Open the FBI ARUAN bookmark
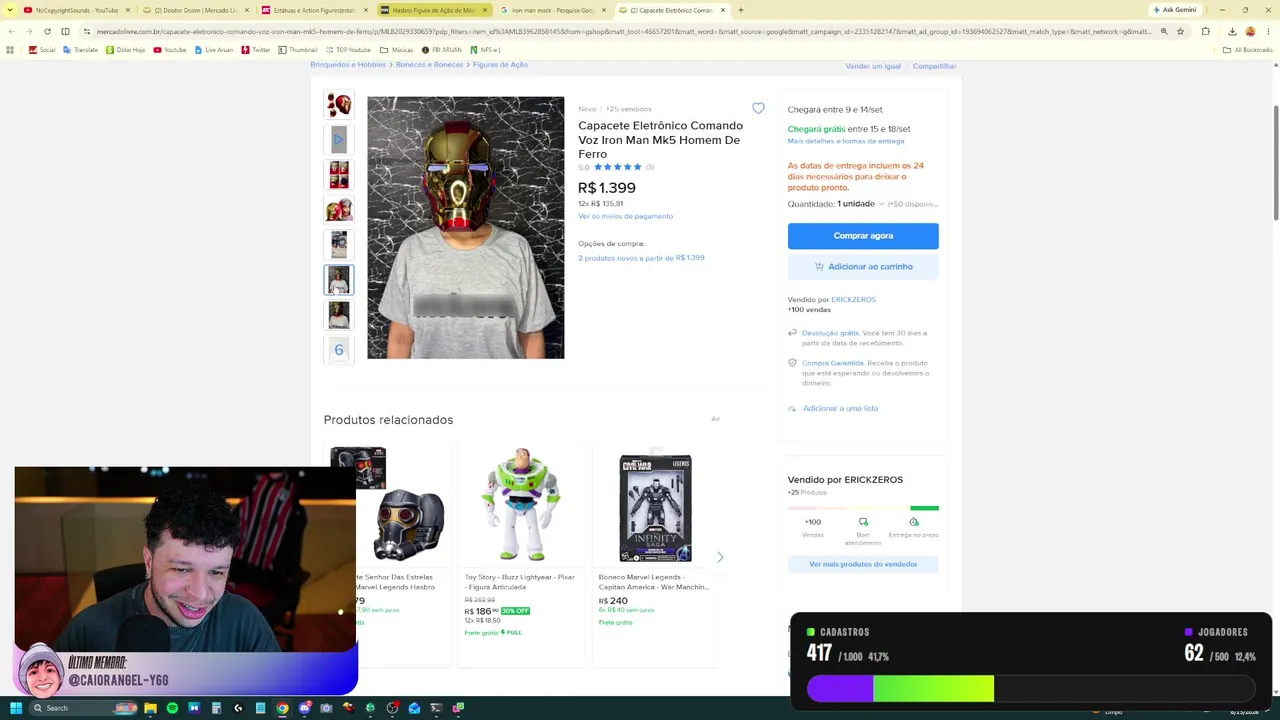Image resolution: width=1280 pixels, height=720 pixels. coord(442,49)
